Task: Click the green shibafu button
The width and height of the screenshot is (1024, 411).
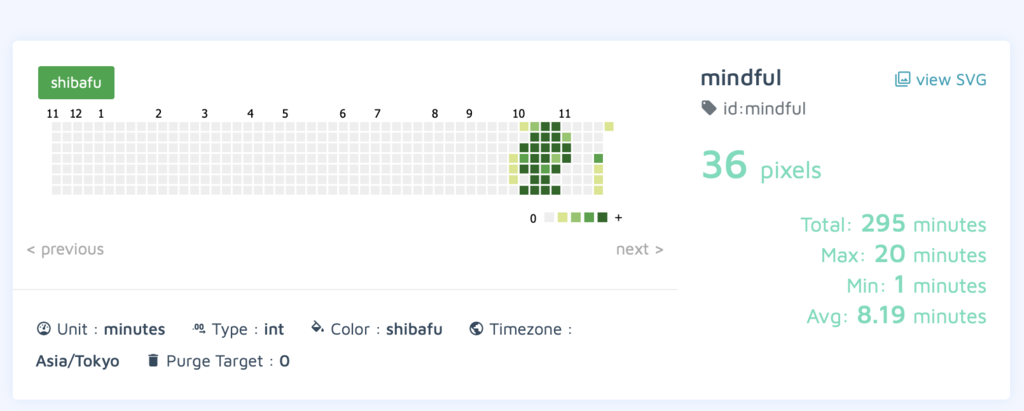Action: pyautogui.click(x=76, y=83)
